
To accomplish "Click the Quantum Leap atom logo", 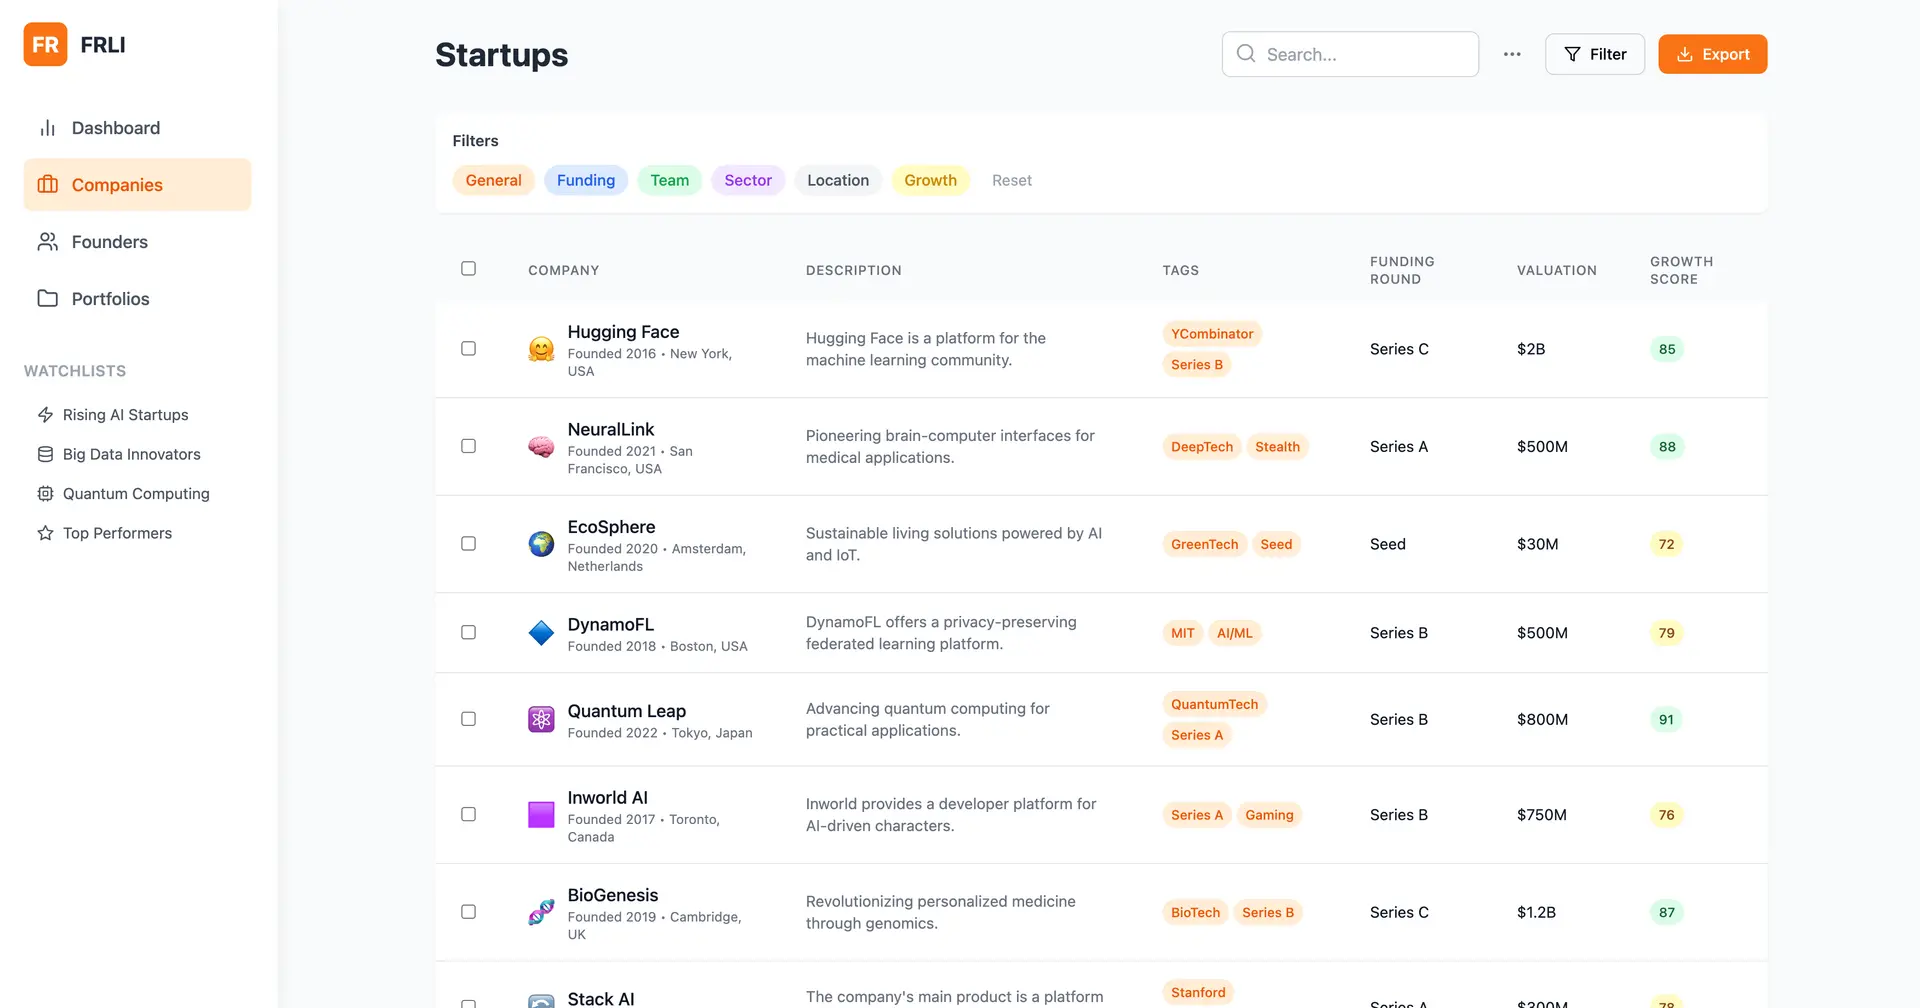I will click(541, 719).
